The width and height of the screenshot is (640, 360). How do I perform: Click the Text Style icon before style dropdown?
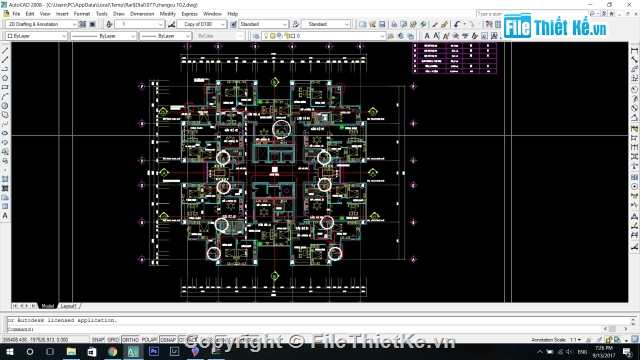tap(109, 24)
